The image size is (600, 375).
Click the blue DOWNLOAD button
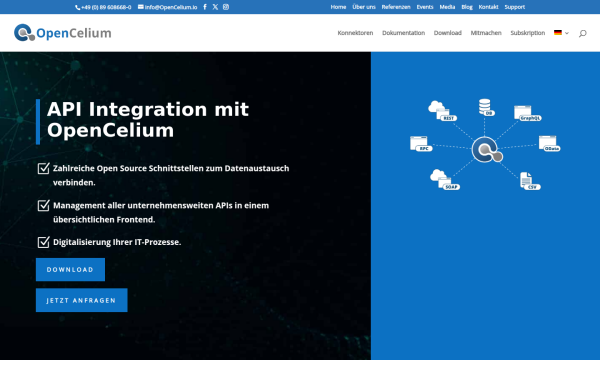[x=70, y=269]
